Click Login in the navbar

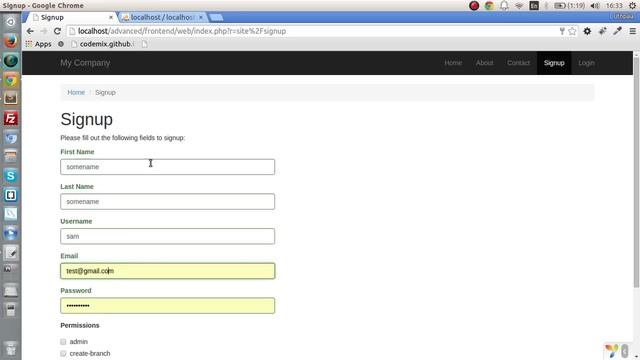click(x=586, y=63)
